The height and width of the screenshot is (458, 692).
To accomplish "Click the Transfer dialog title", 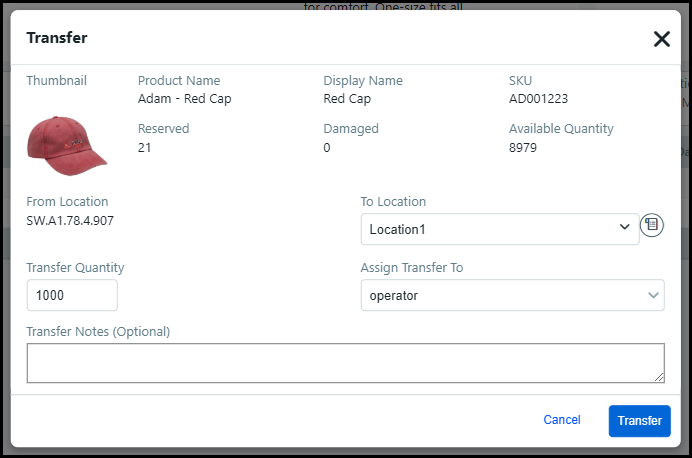I will 57,38.
